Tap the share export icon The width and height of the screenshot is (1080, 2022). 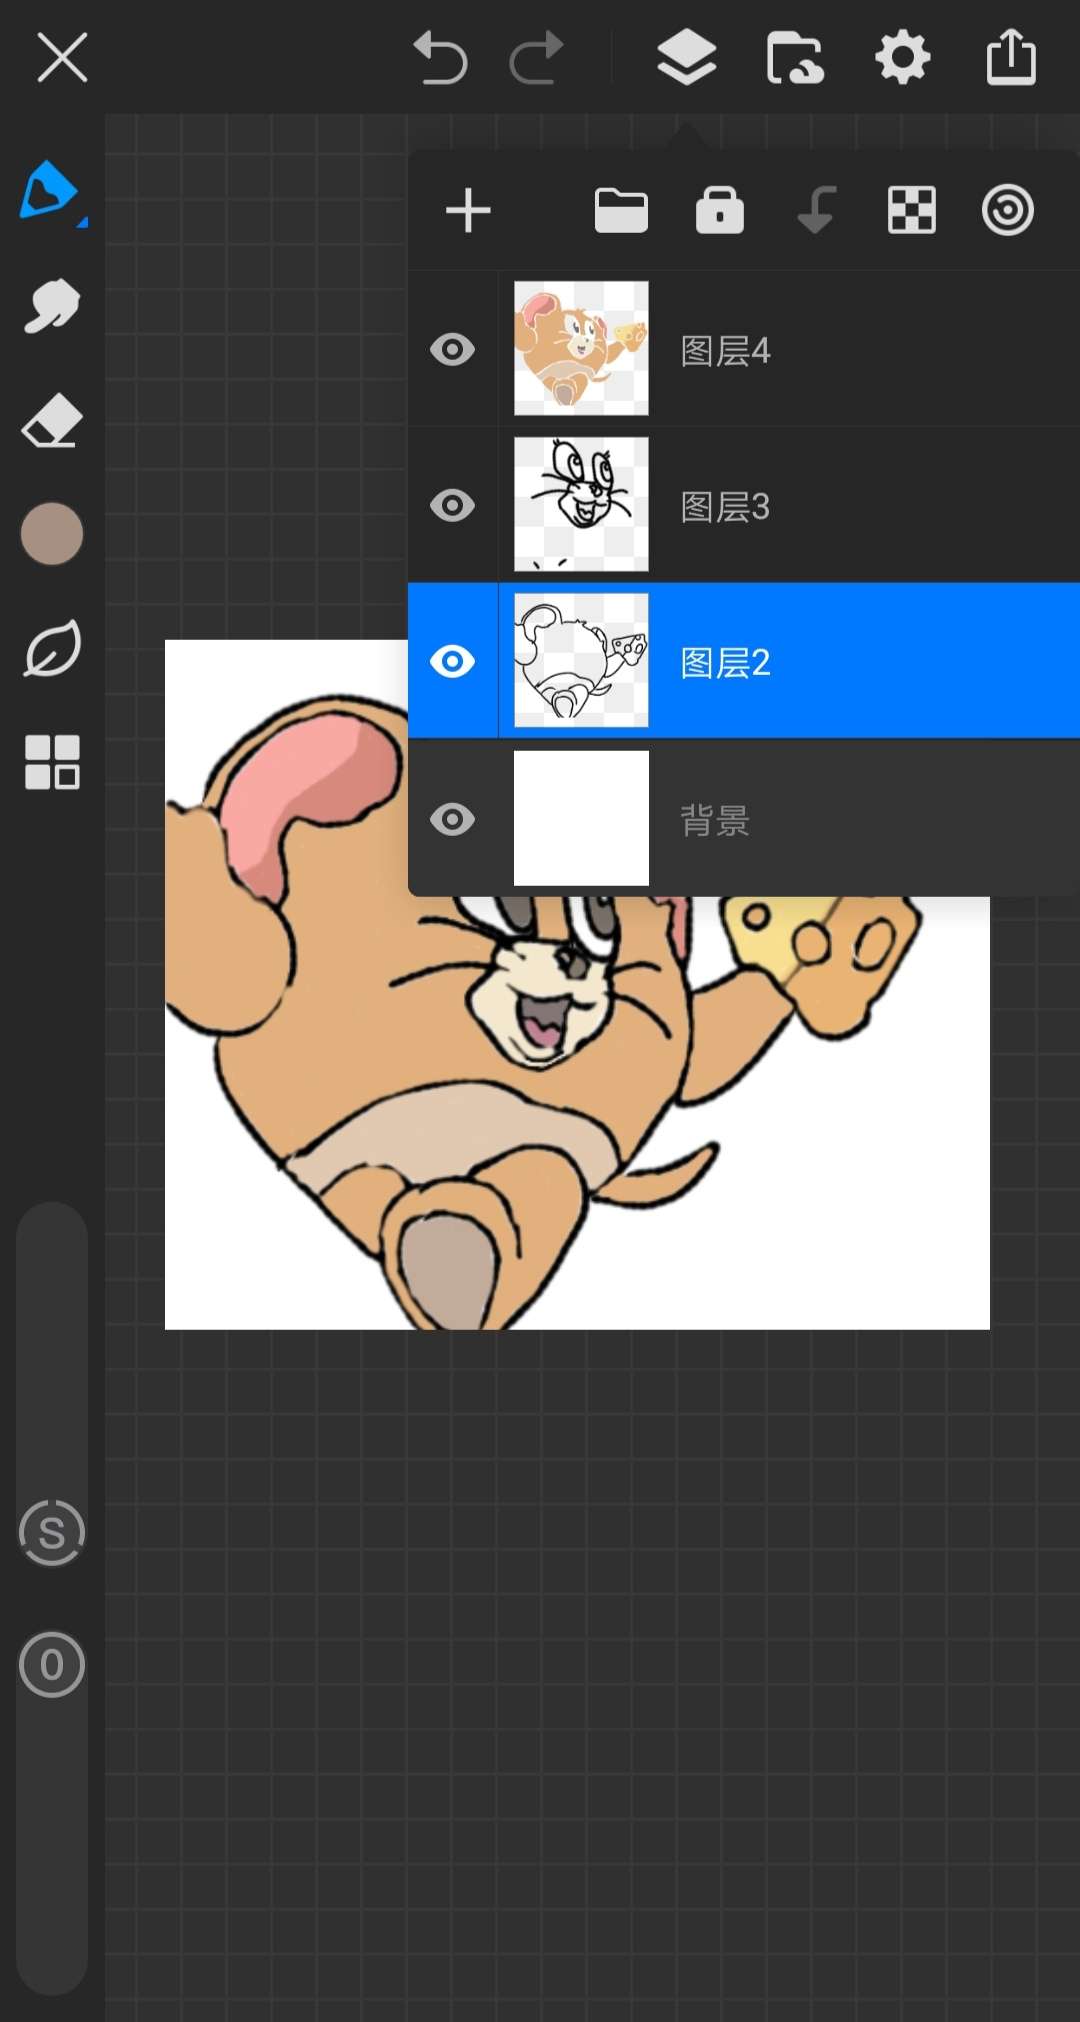1011,57
